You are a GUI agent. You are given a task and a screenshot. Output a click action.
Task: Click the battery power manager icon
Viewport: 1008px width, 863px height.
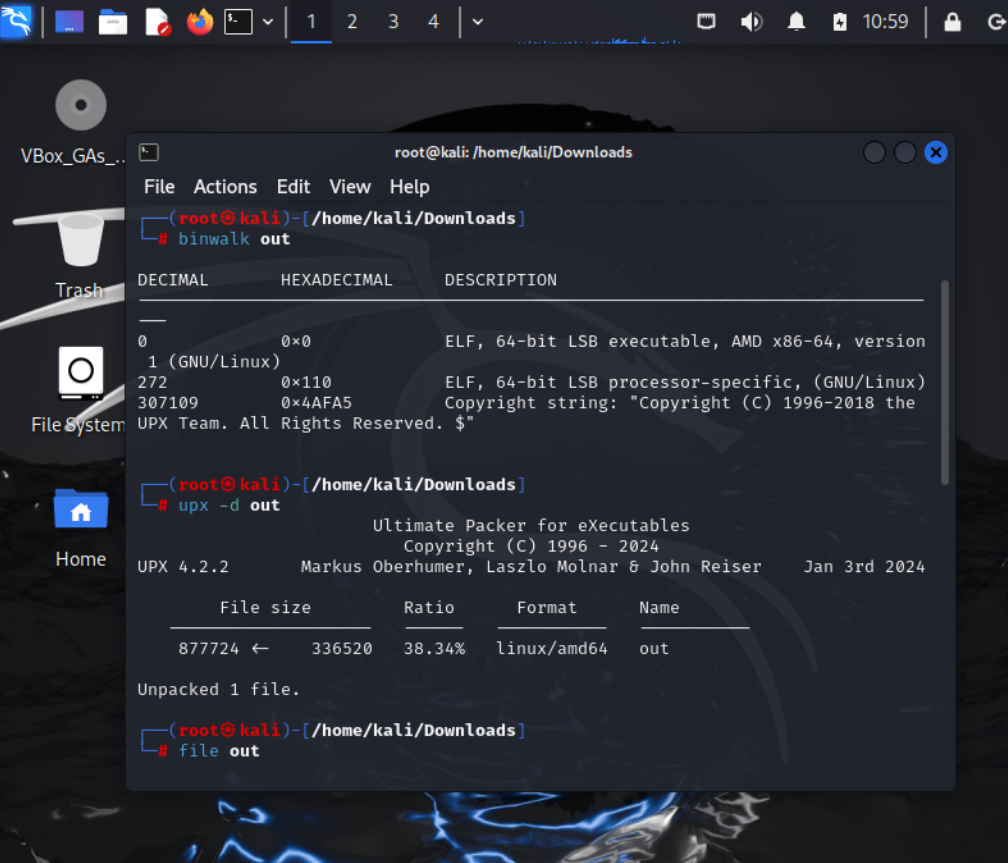[x=840, y=21]
